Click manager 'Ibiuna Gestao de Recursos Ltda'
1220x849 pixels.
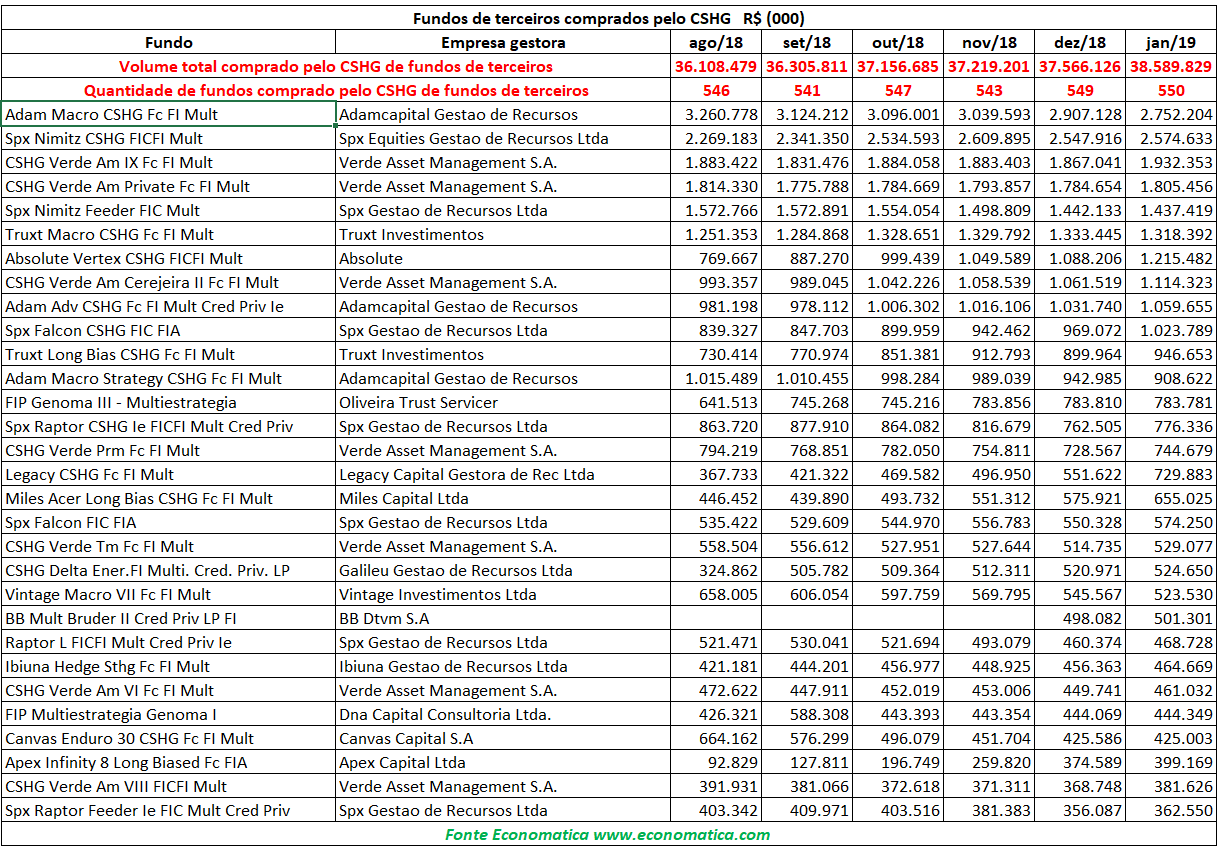(503, 667)
